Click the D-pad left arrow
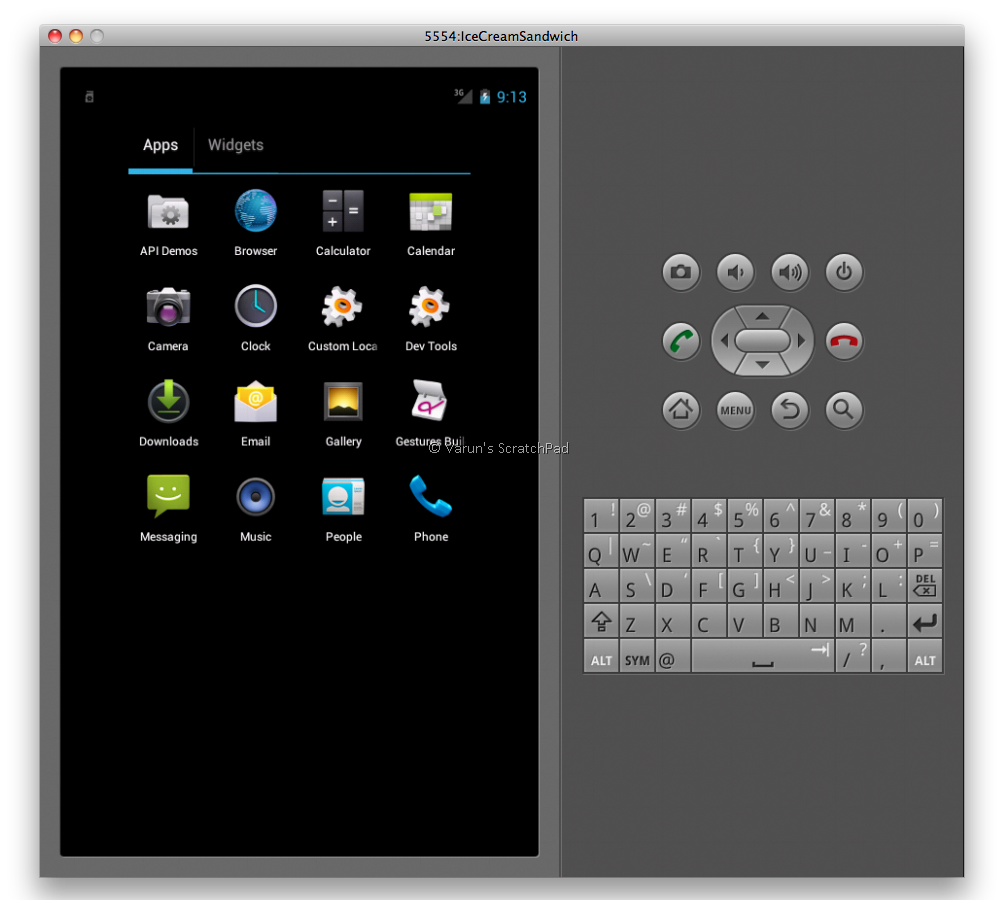1004x900 pixels. click(x=724, y=341)
